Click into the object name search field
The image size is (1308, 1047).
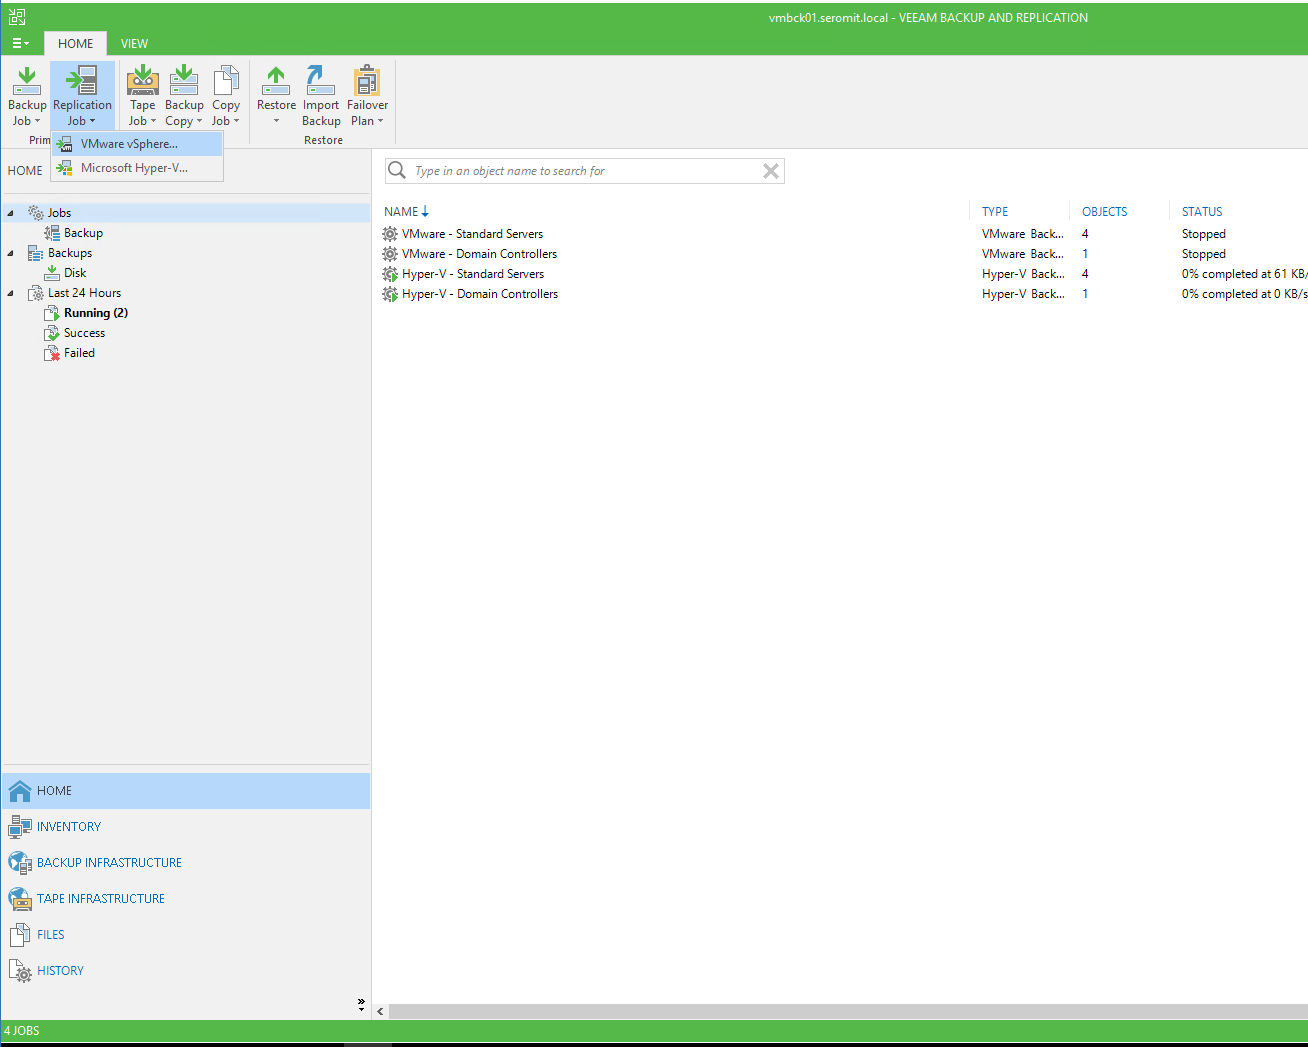pos(584,171)
